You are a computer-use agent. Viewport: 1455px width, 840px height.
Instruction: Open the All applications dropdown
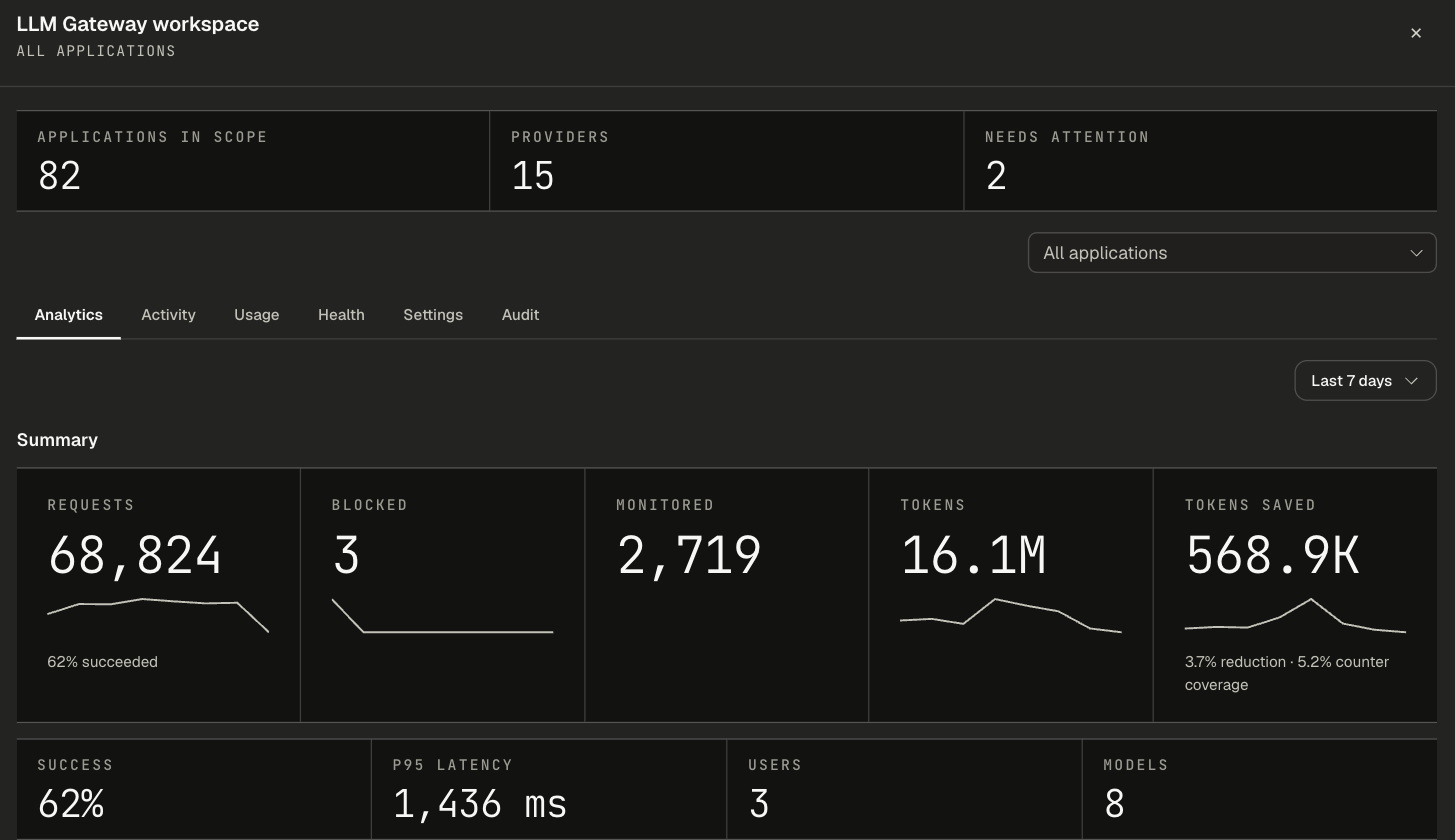tap(1232, 253)
